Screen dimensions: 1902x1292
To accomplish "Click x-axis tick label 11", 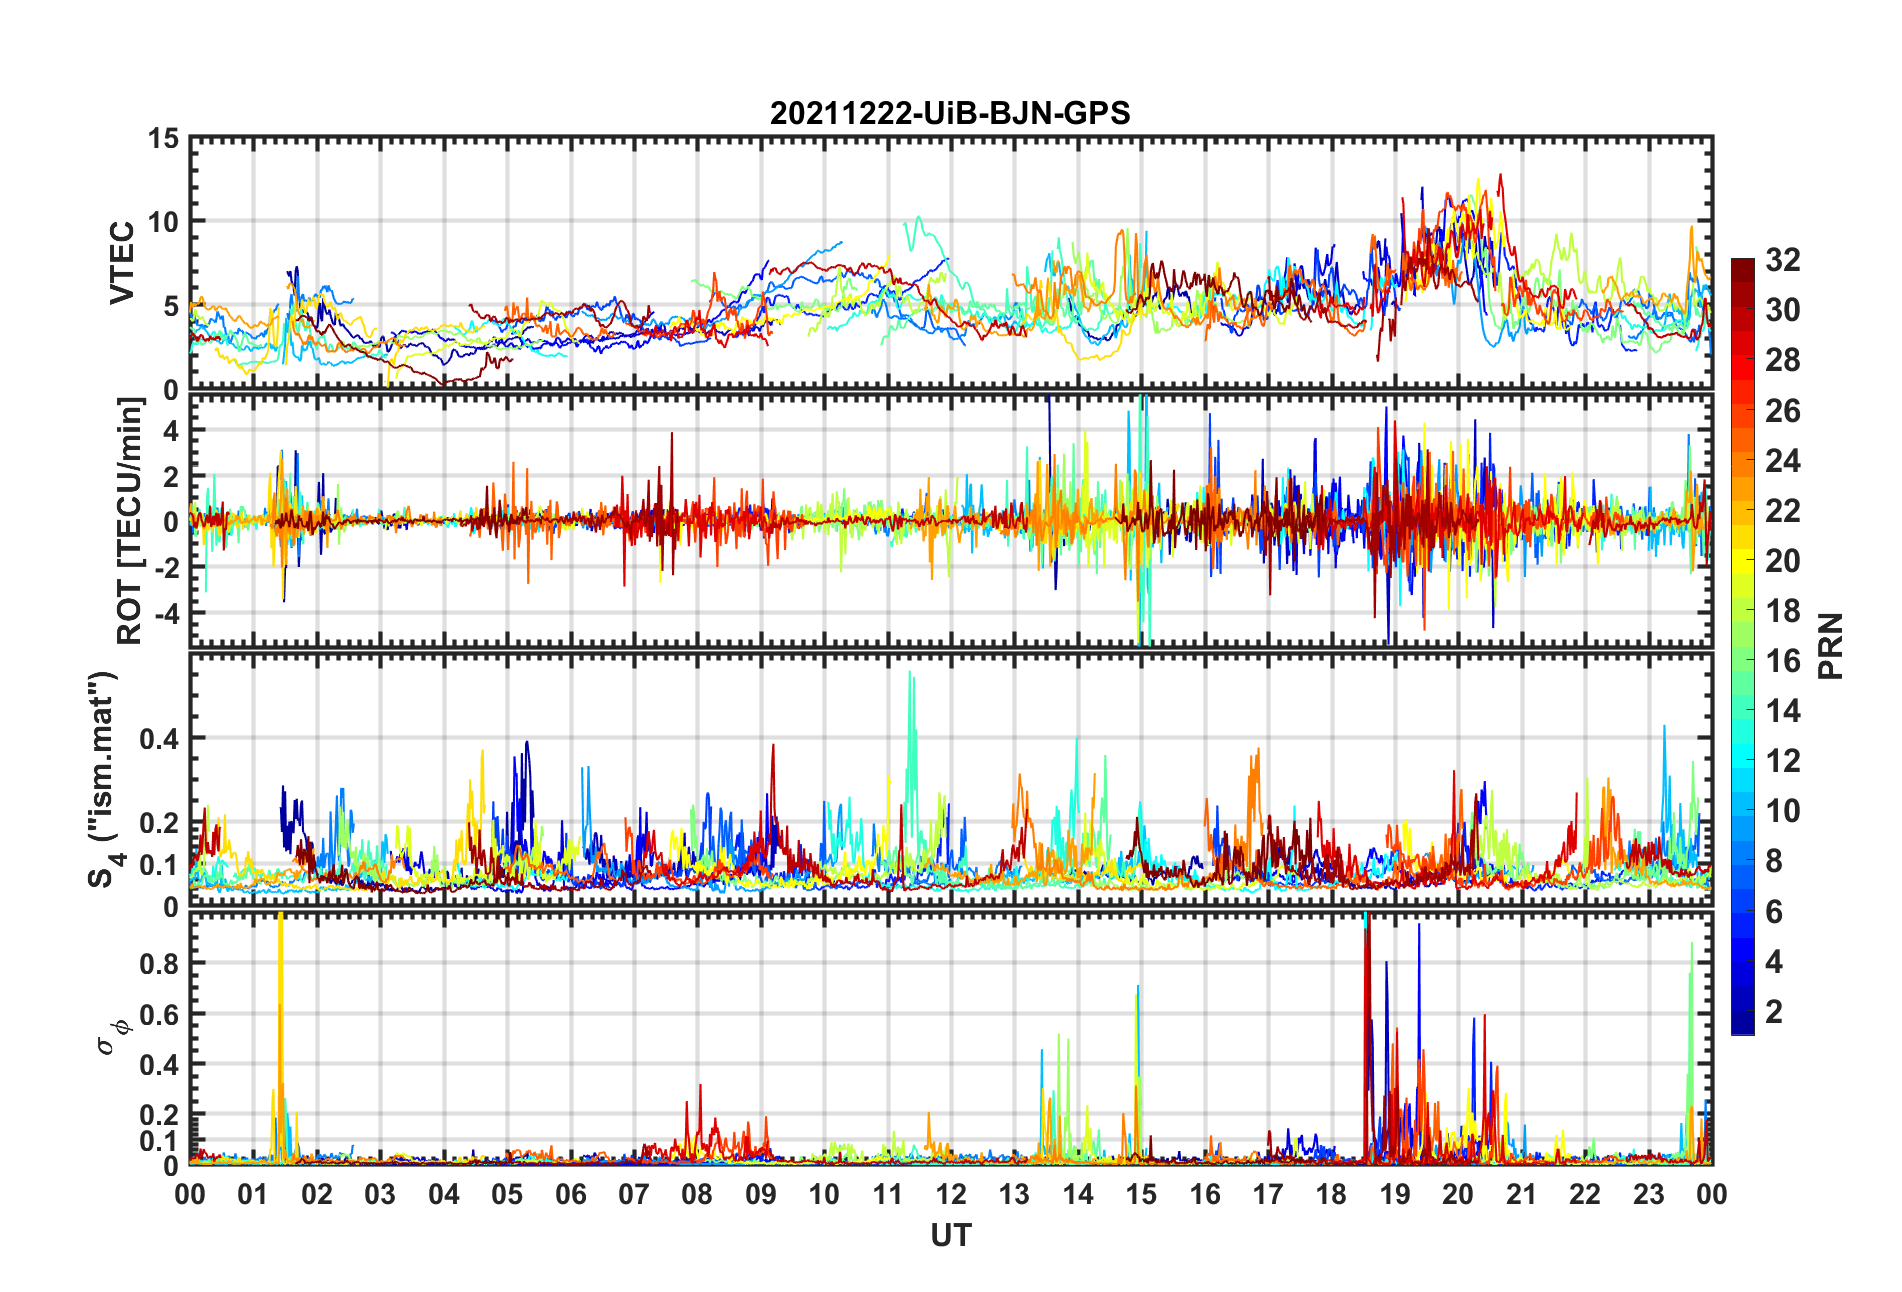I will (x=888, y=1194).
